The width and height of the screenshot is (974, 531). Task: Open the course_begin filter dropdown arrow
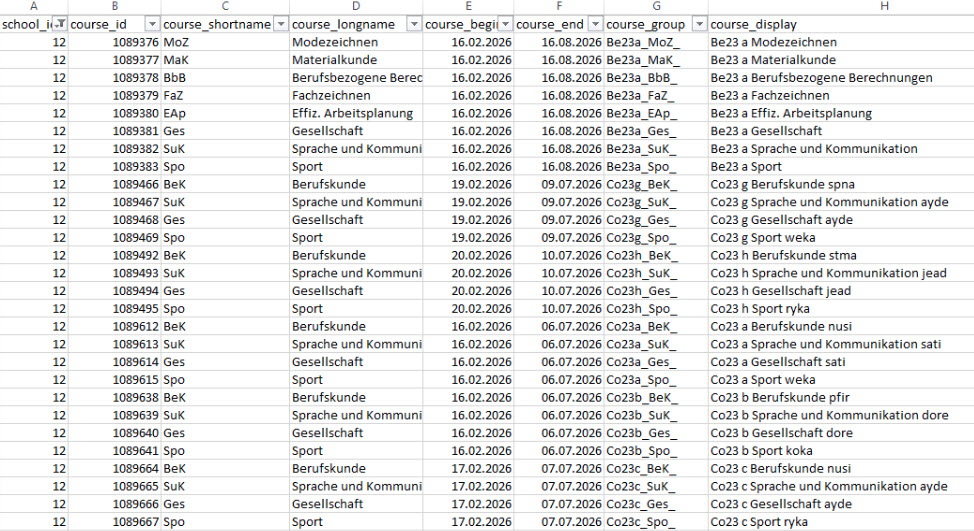click(x=505, y=23)
